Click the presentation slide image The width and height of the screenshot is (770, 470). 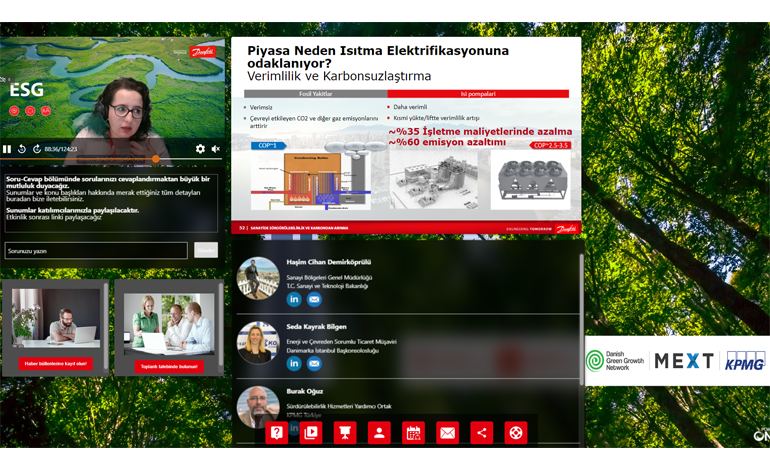(x=406, y=136)
